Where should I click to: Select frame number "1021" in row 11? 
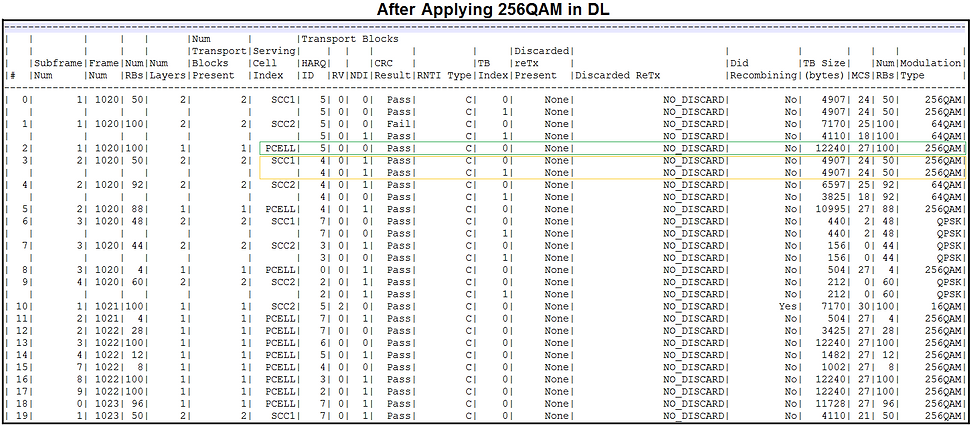105,318
